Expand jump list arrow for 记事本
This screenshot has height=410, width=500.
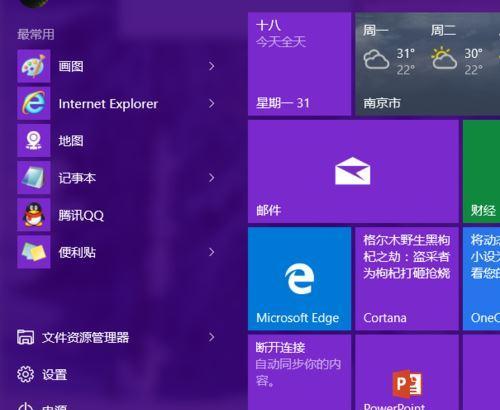pyautogui.click(x=212, y=178)
